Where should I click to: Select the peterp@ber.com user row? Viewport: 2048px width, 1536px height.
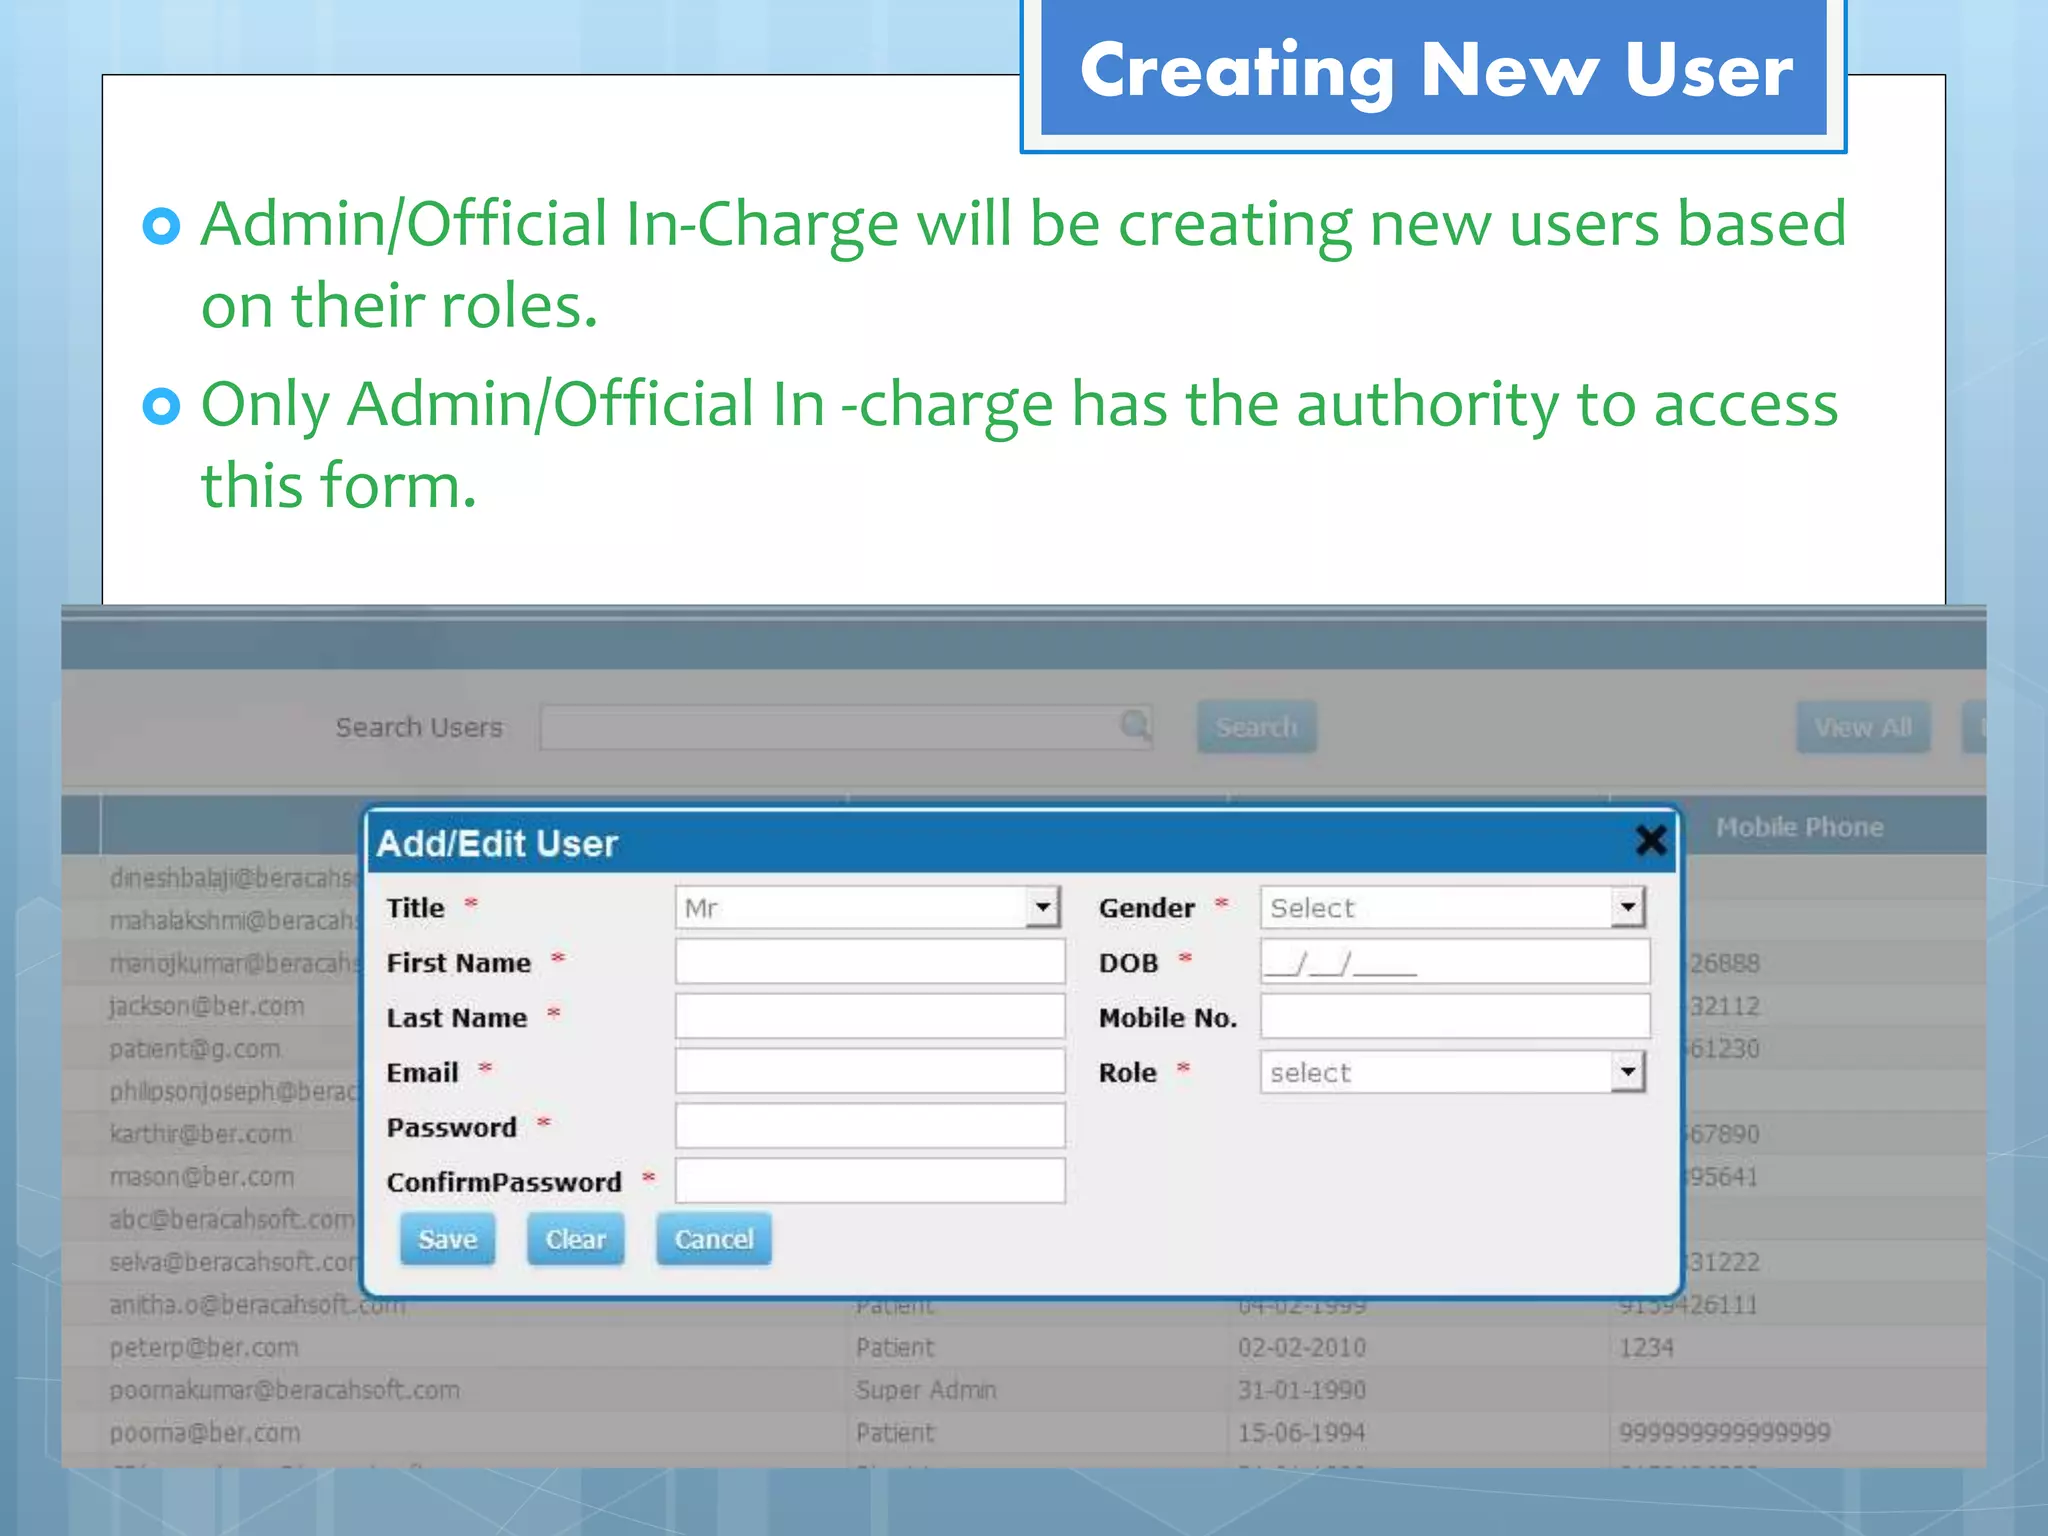tap(204, 1348)
